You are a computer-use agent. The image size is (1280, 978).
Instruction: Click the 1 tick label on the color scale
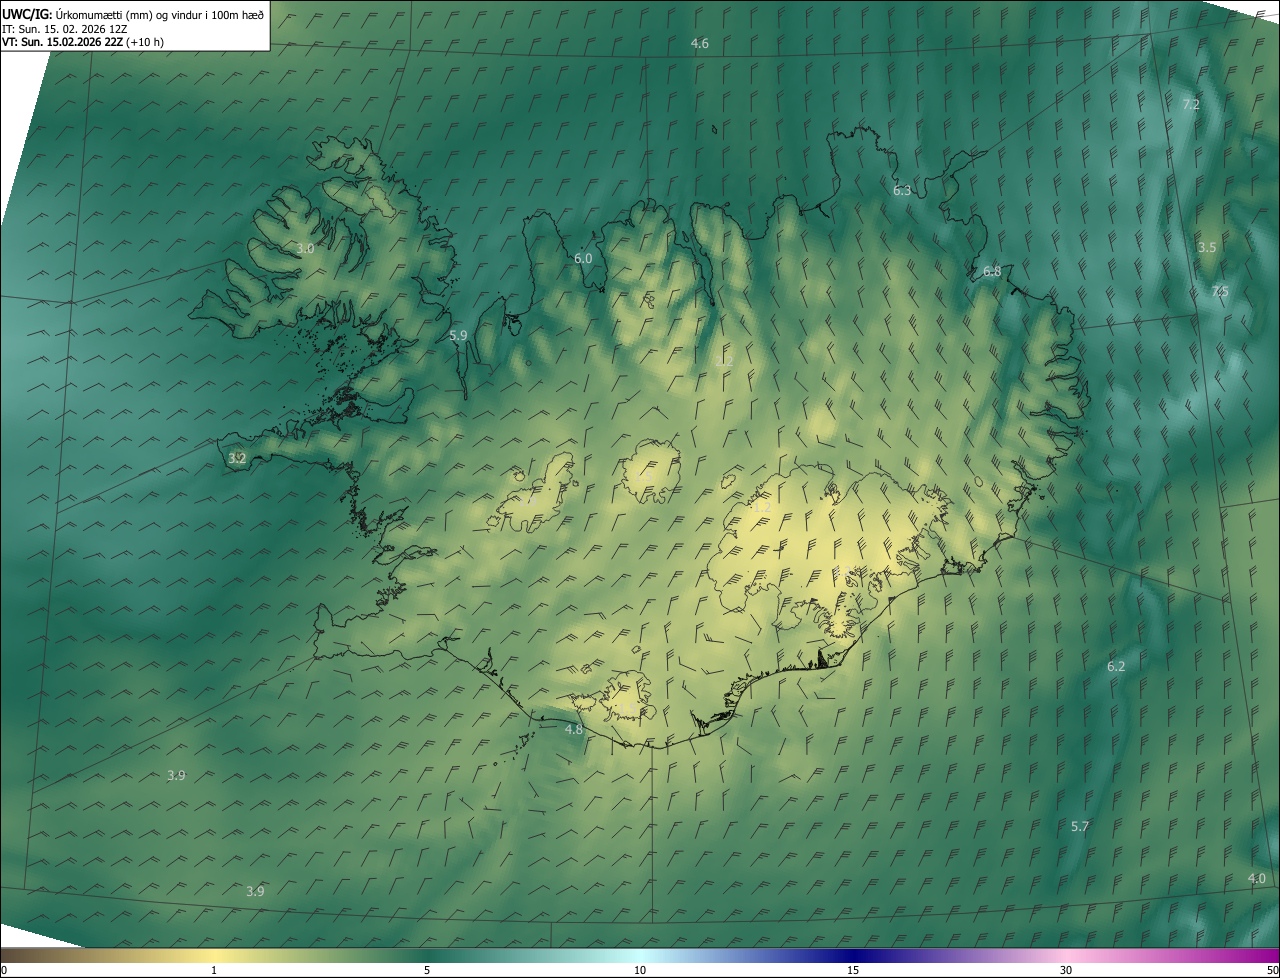click(214, 970)
